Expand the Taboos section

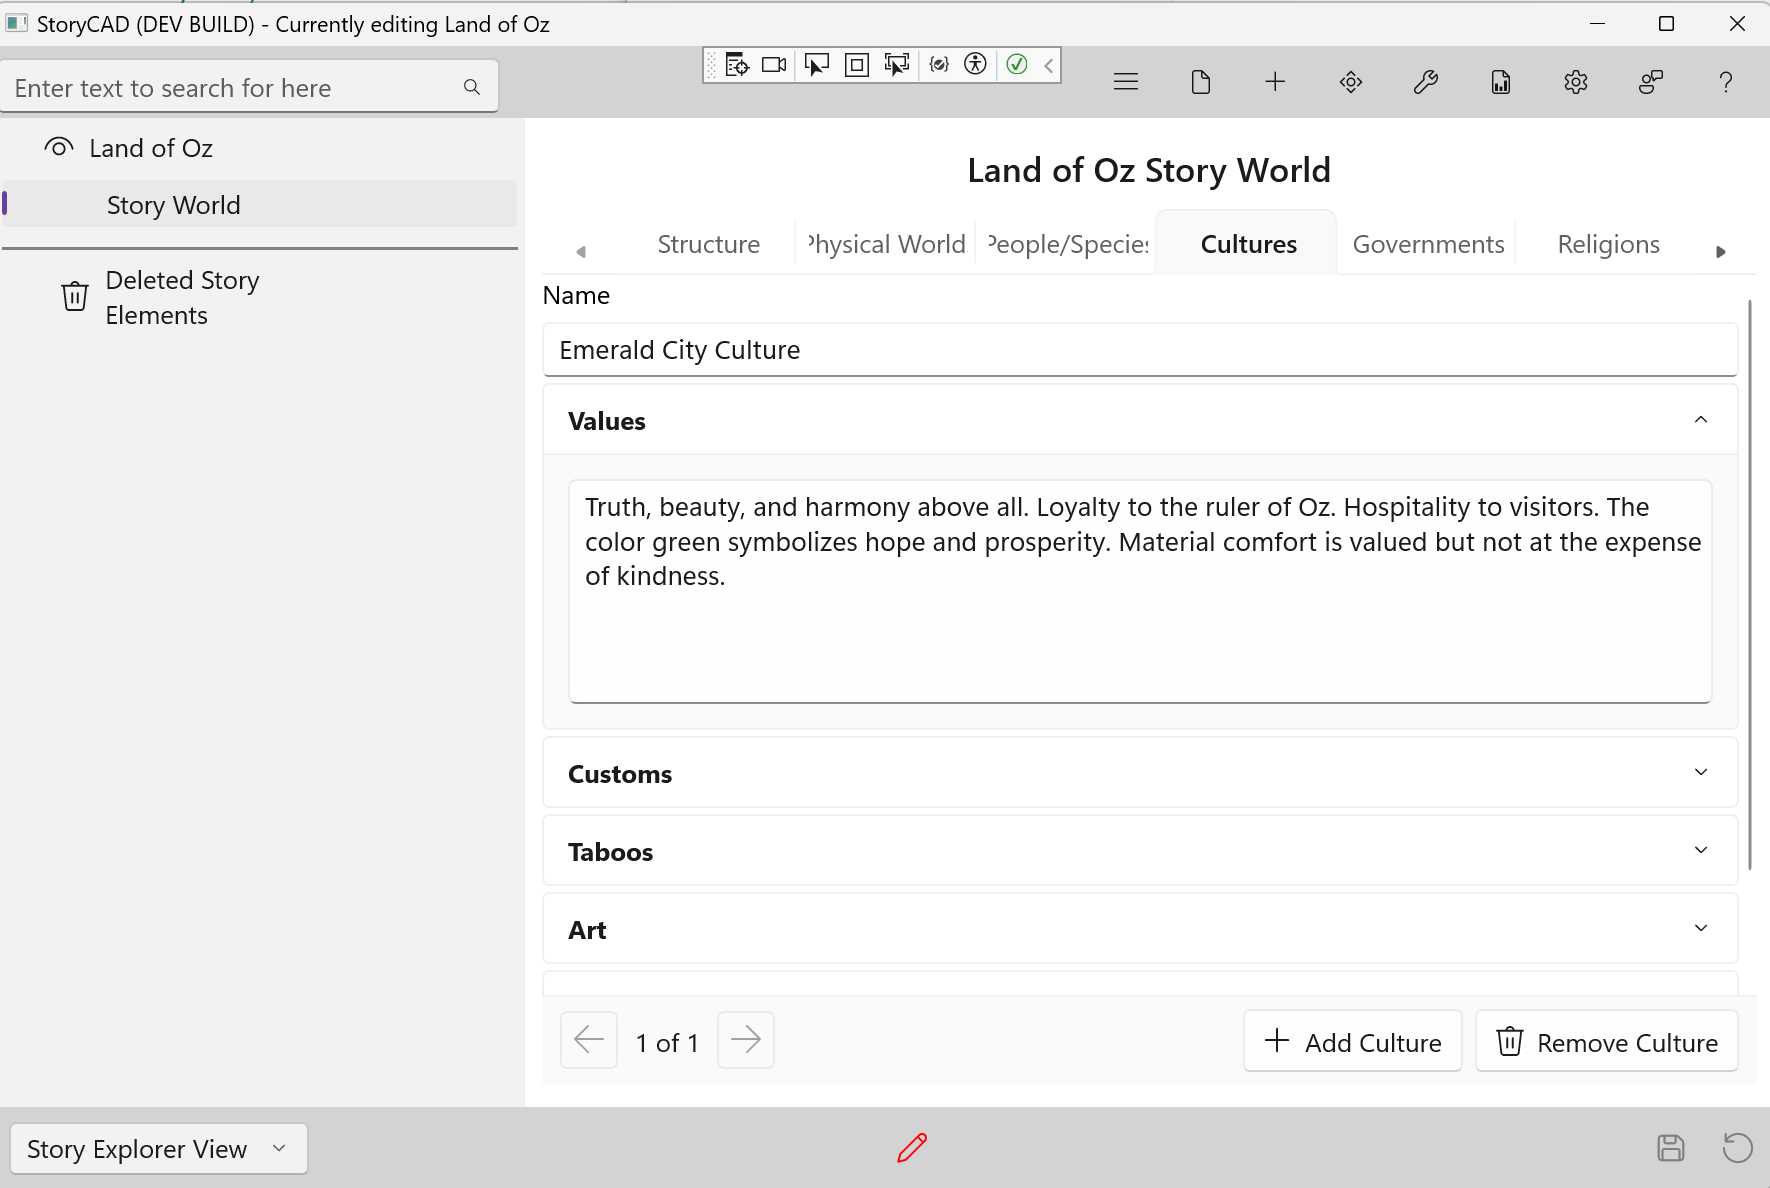click(x=1700, y=851)
